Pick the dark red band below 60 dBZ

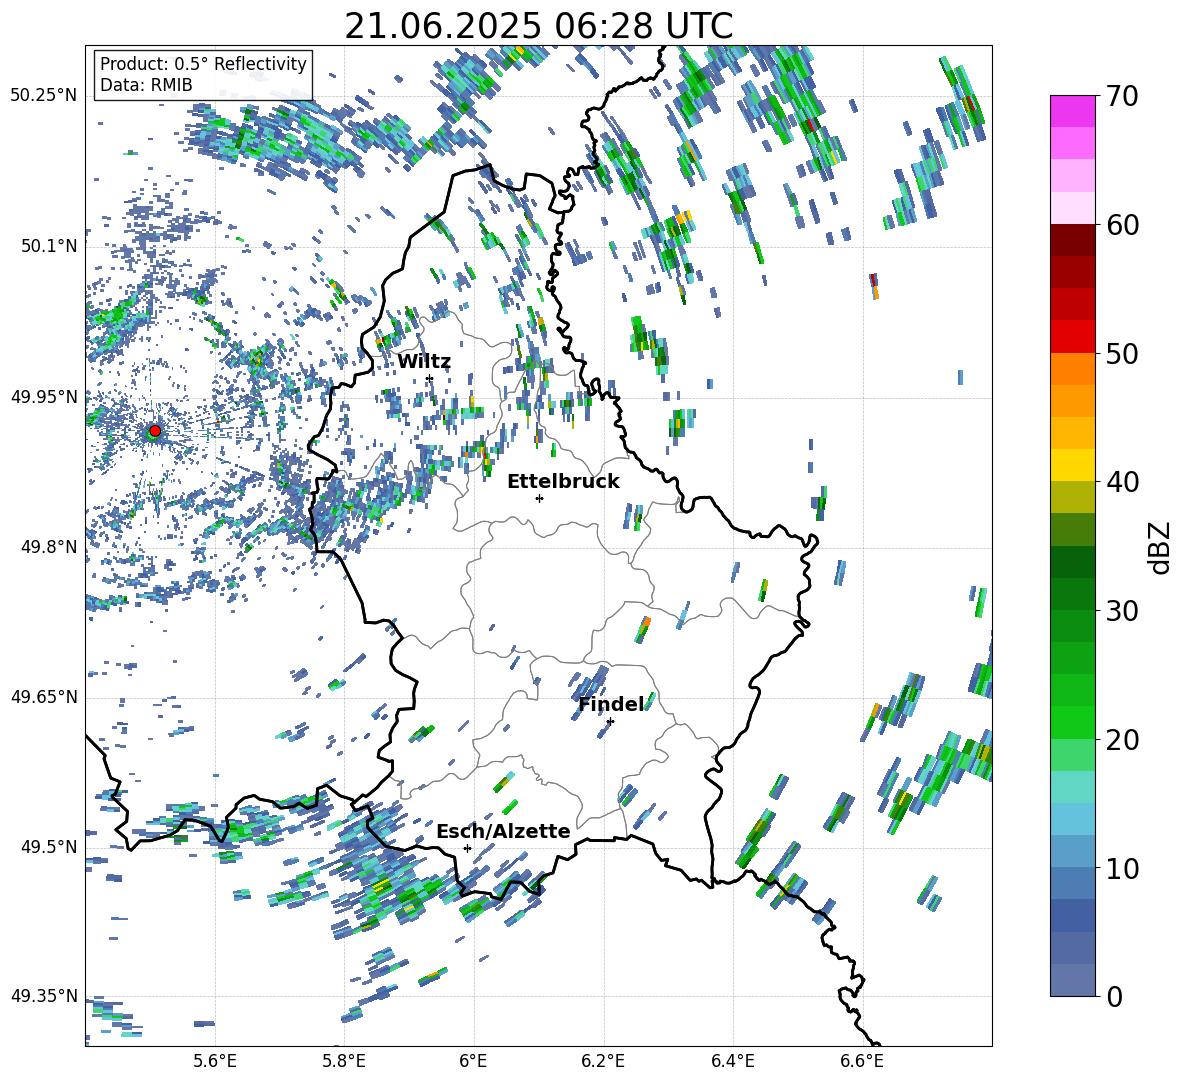point(1073,240)
